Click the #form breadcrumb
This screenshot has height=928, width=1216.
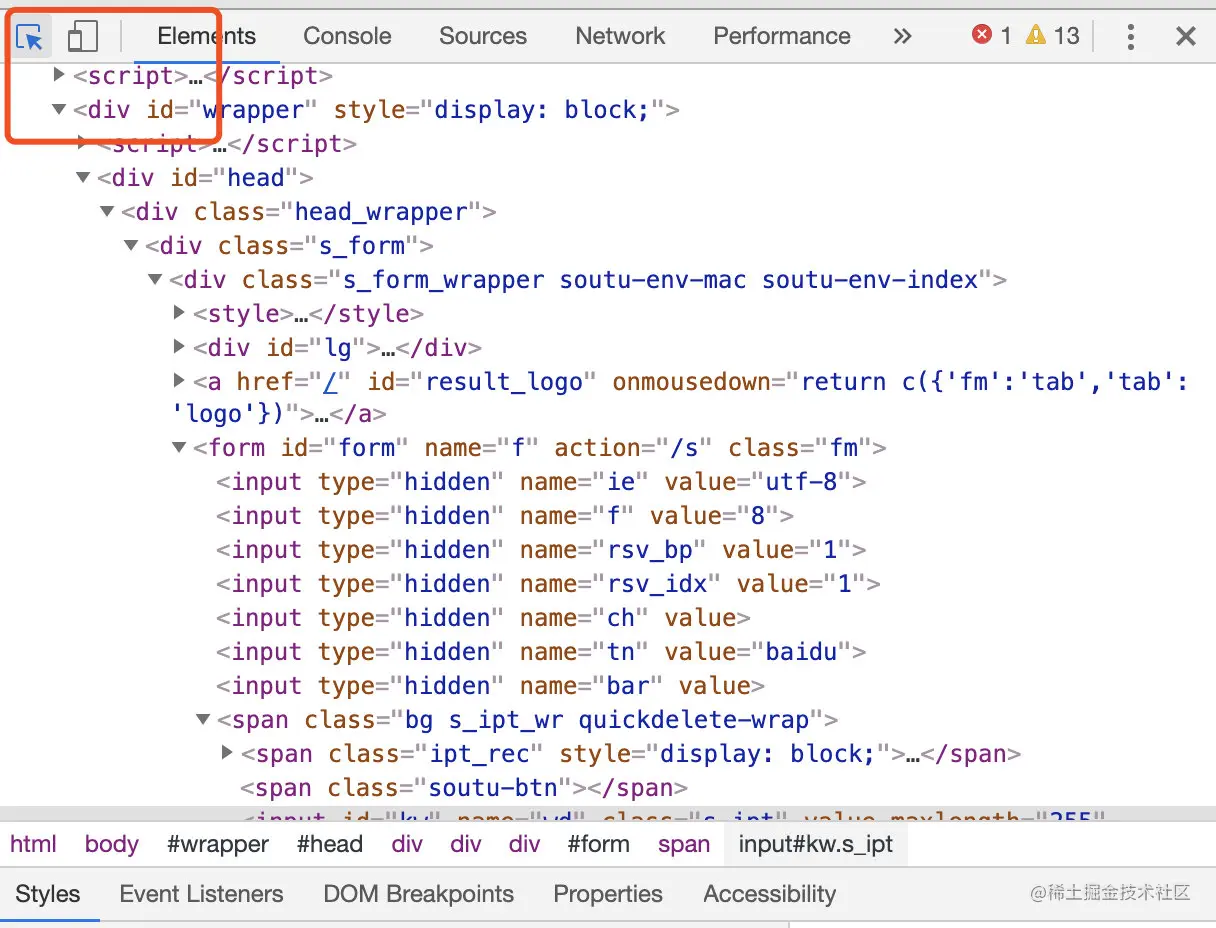click(598, 844)
